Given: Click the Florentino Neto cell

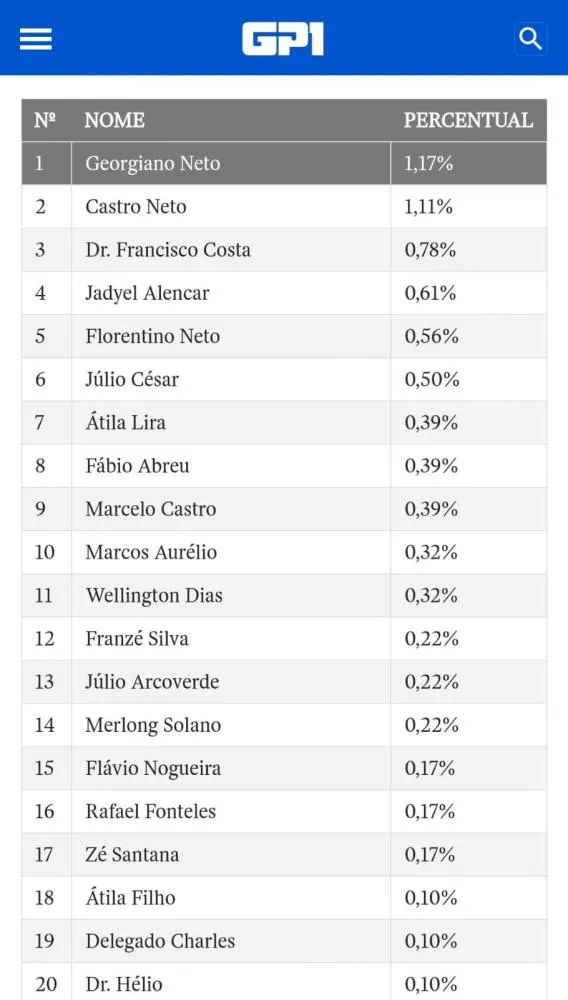Looking at the screenshot, I should click(231, 336).
